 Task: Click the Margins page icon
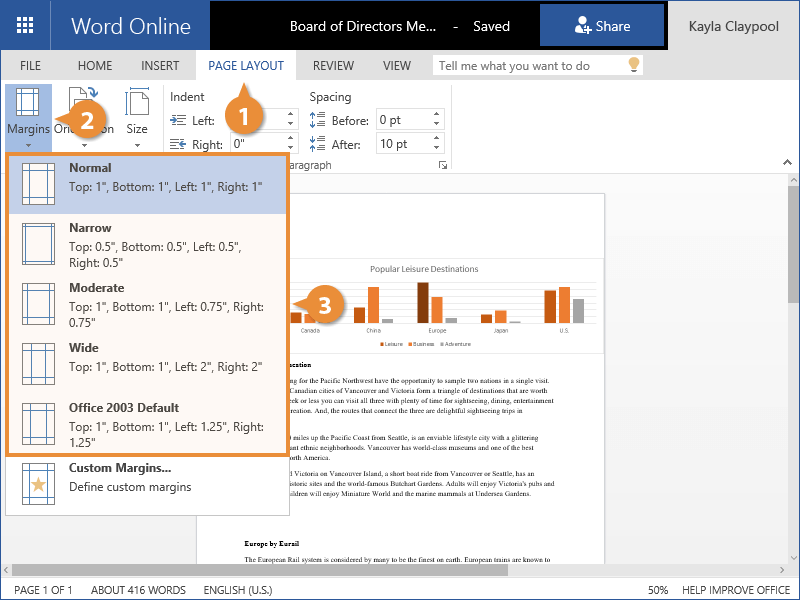pyautogui.click(x=28, y=103)
